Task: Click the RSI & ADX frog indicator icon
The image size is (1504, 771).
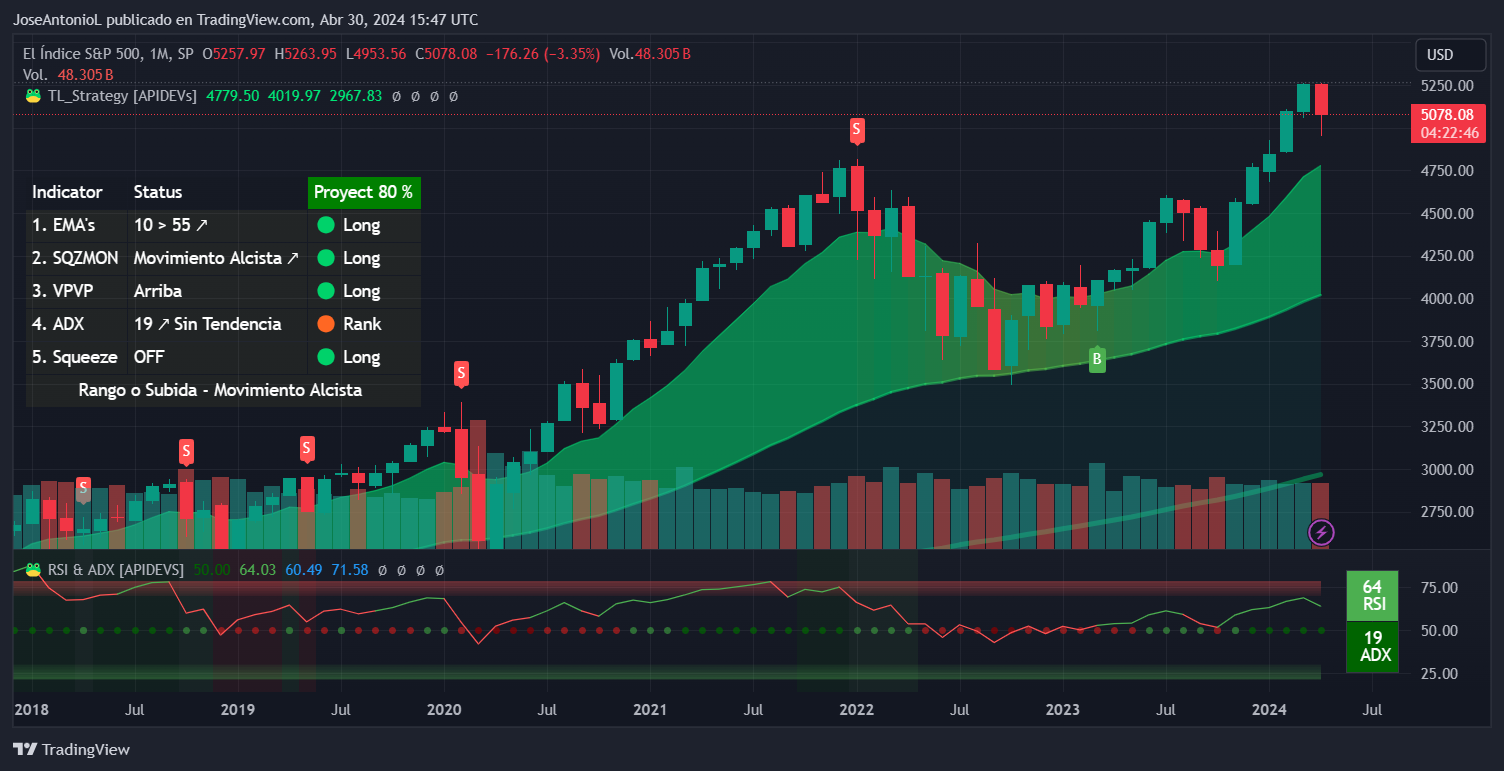Action: (x=33, y=569)
